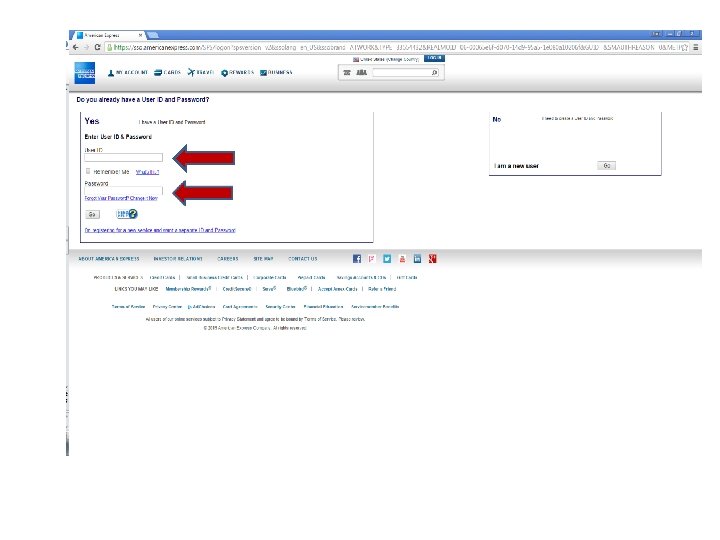Screen dimensions: 720x540
Task: Open Site Map footer link
Action: click(x=264, y=259)
